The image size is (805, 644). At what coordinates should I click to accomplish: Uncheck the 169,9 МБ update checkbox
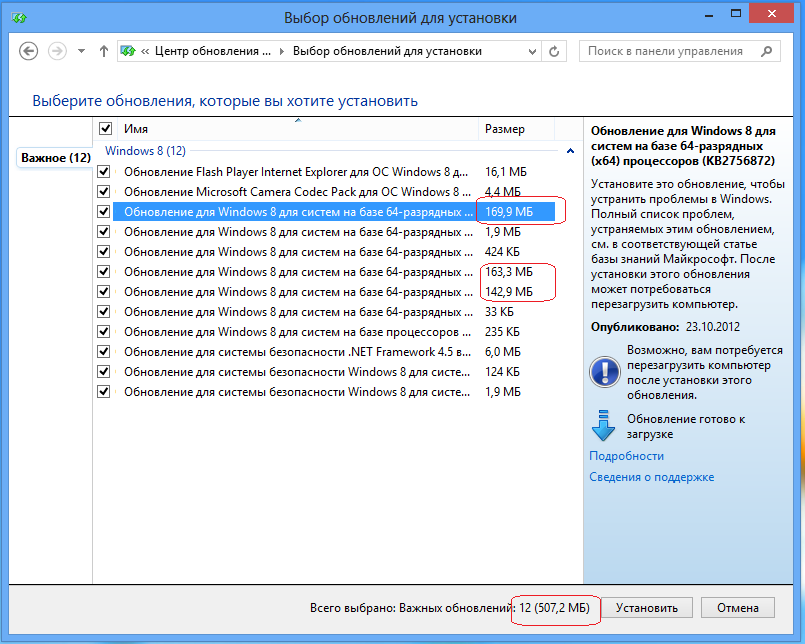[x=104, y=212]
